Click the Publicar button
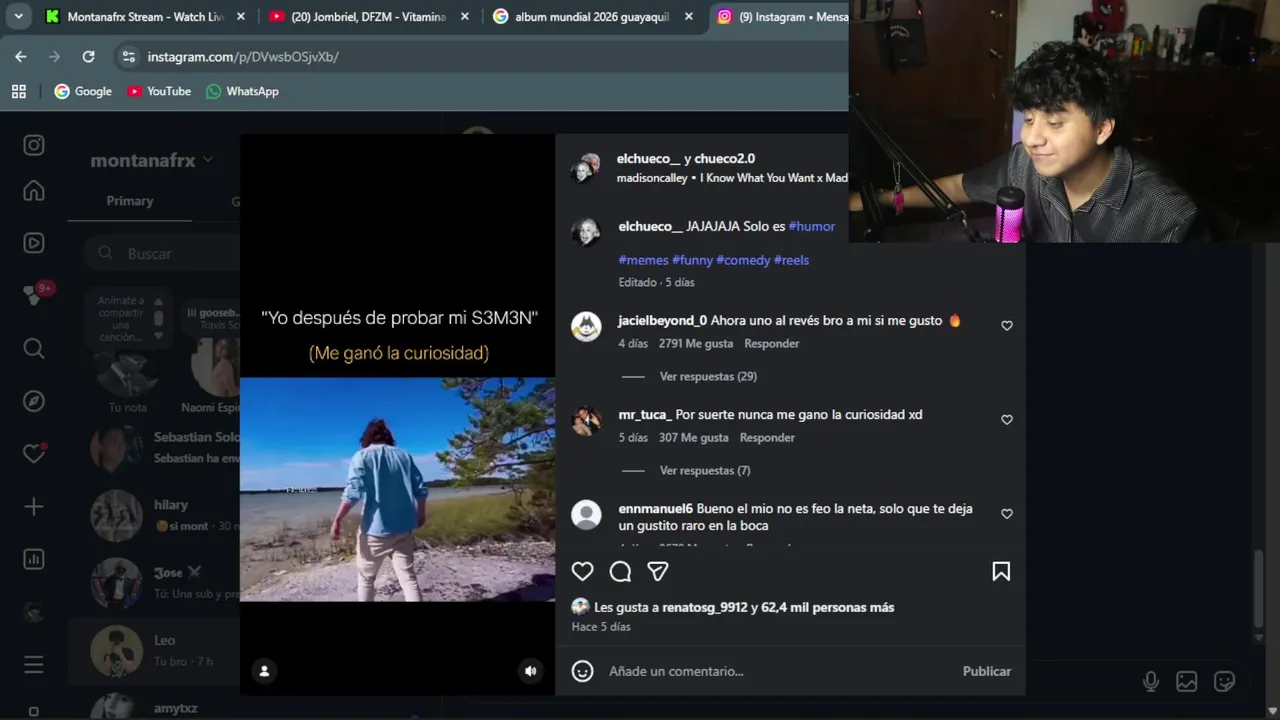This screenshot has height=720, width=1280. pyautogui.click(x=987, y=671)
